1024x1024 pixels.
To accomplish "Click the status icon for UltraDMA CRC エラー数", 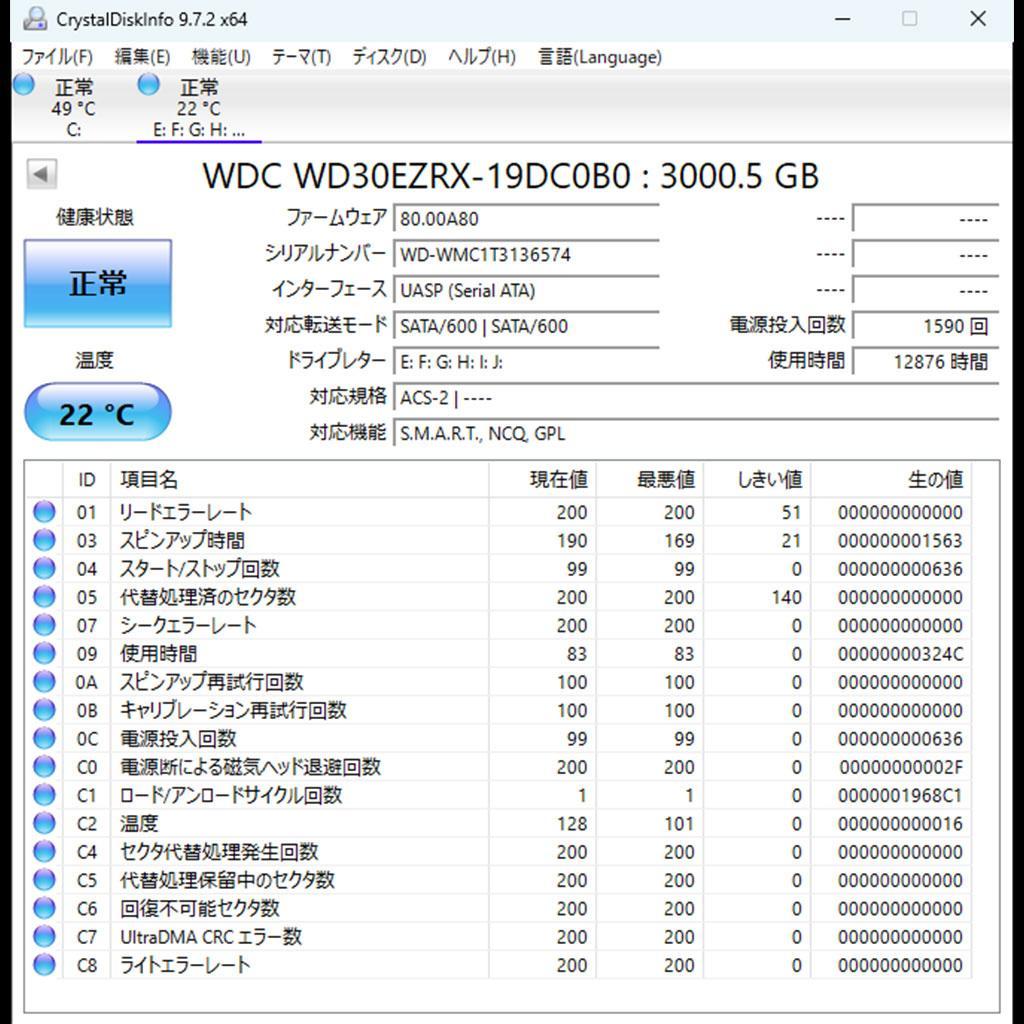I will click(x=43, y=937).
